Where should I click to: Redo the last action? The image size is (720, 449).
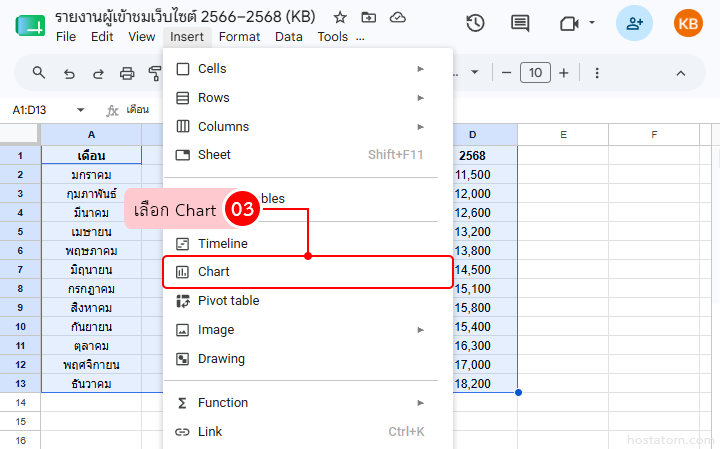click(x=98, y=73)
